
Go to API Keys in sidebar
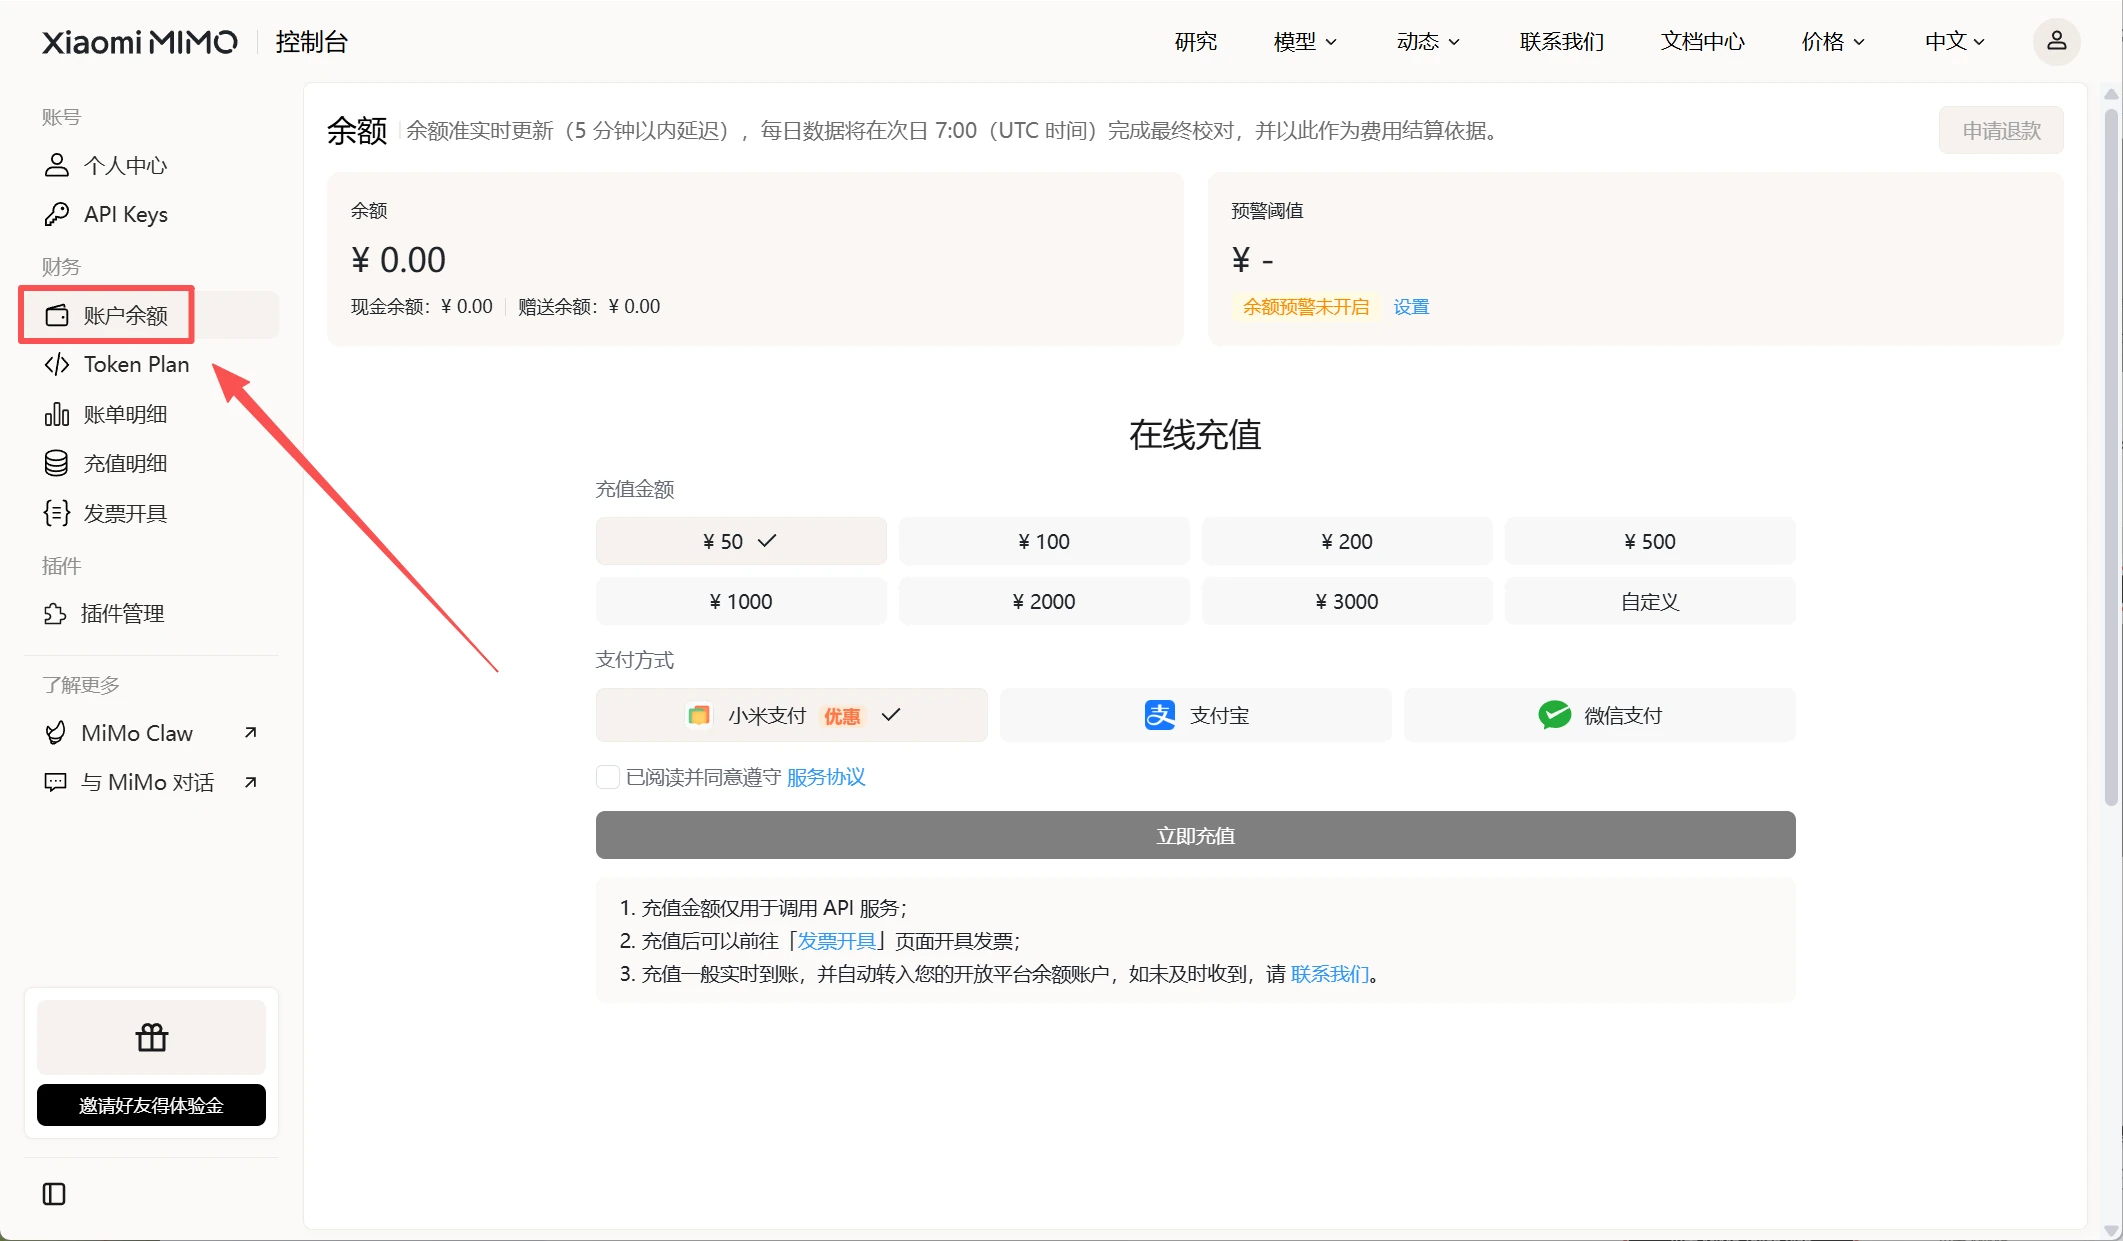coord(151,214)
